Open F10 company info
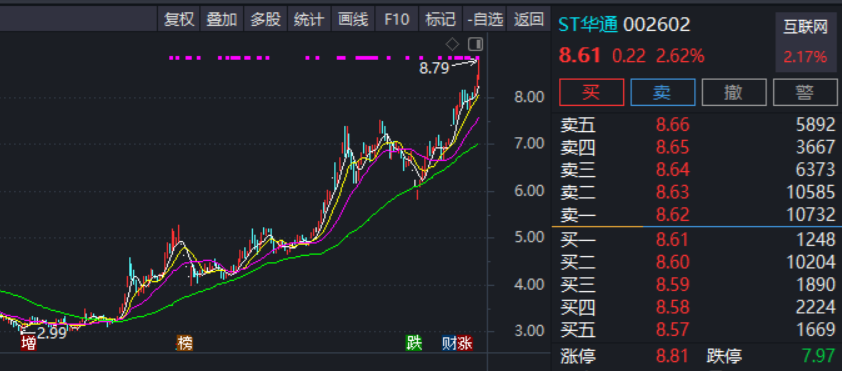This screenshot has width=842, height=371. point(397,20)
